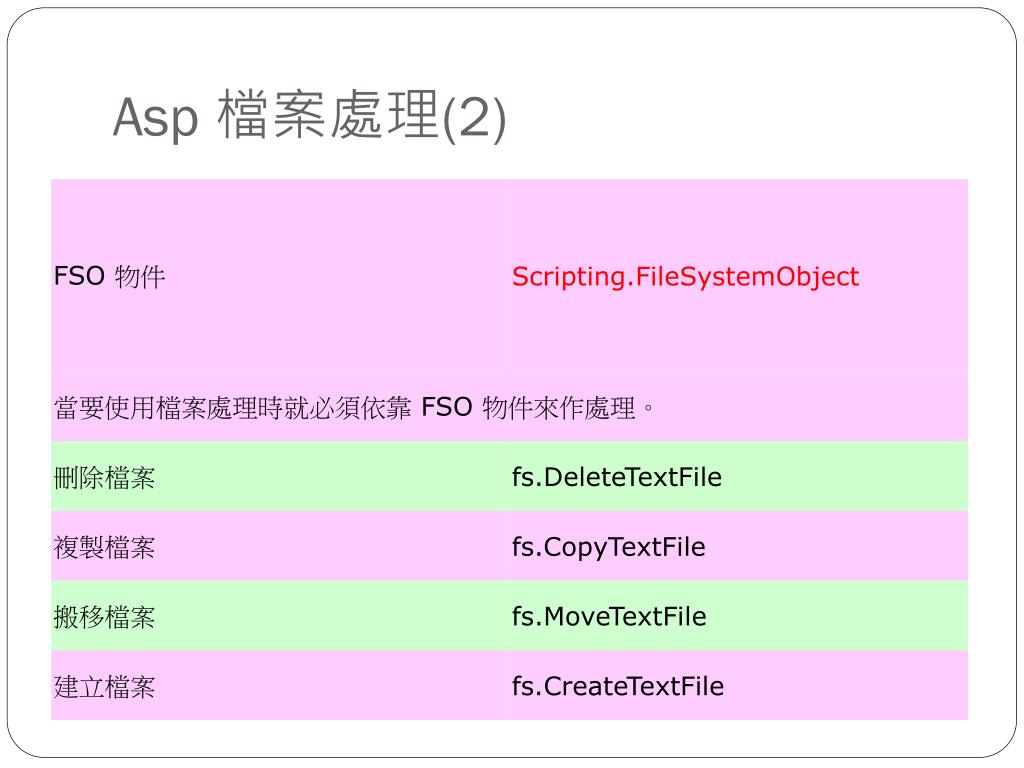Click the '複製檔案' row label
Viewport: 1024px width, 768px height.
pyautogui.click(x=104, y=547)
